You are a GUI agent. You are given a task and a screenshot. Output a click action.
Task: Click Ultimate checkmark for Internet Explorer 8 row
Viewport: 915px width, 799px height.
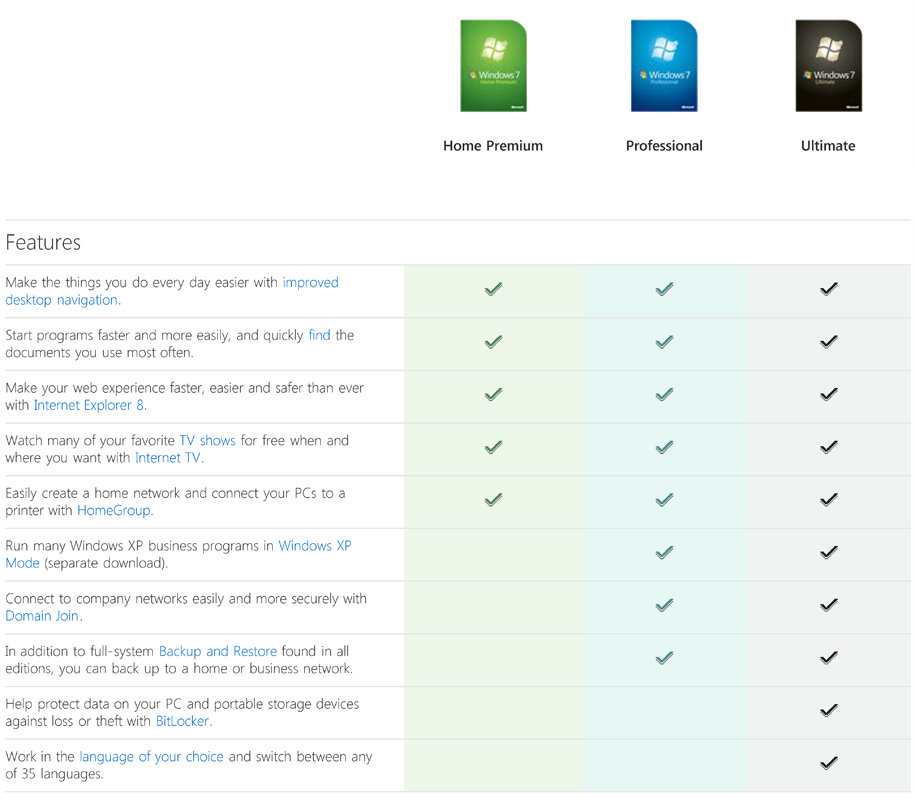pos(829,395)
